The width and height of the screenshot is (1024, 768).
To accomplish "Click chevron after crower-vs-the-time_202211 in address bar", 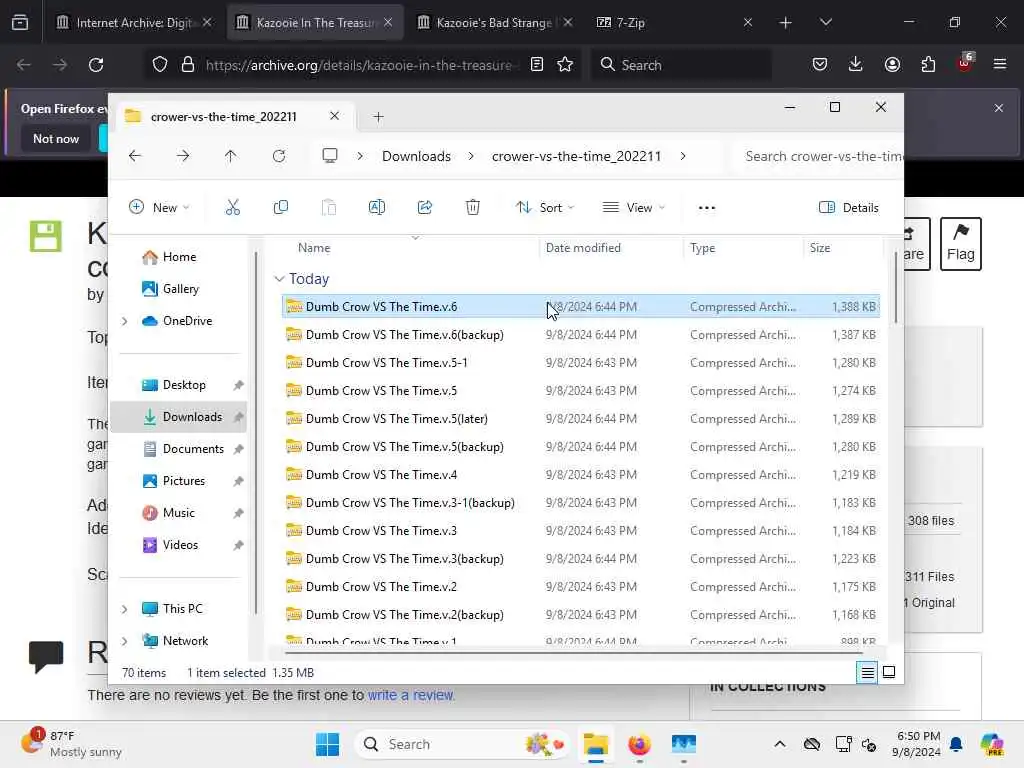I will pos(682,156).
